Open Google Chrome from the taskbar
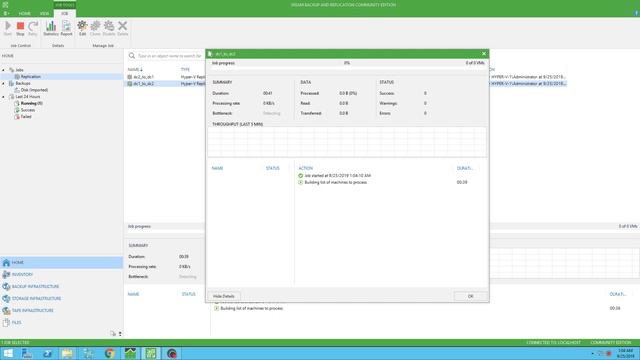 [109, 353]
